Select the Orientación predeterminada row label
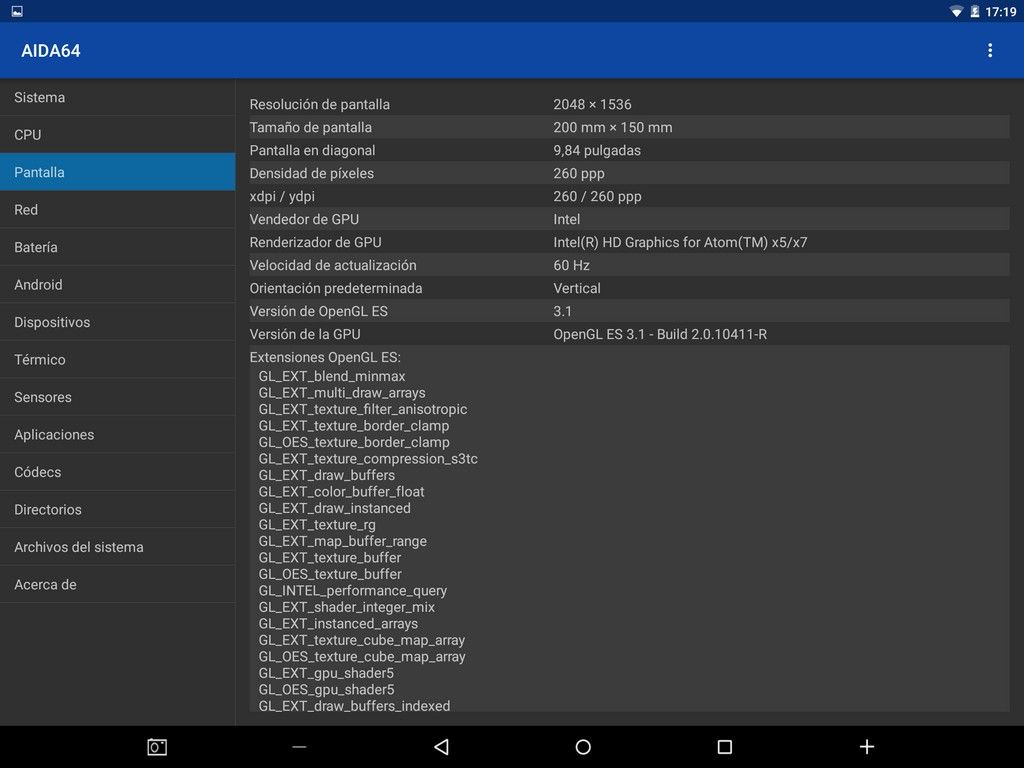Viewport: 1024px width, 768px height. click(x=336, y=288)
